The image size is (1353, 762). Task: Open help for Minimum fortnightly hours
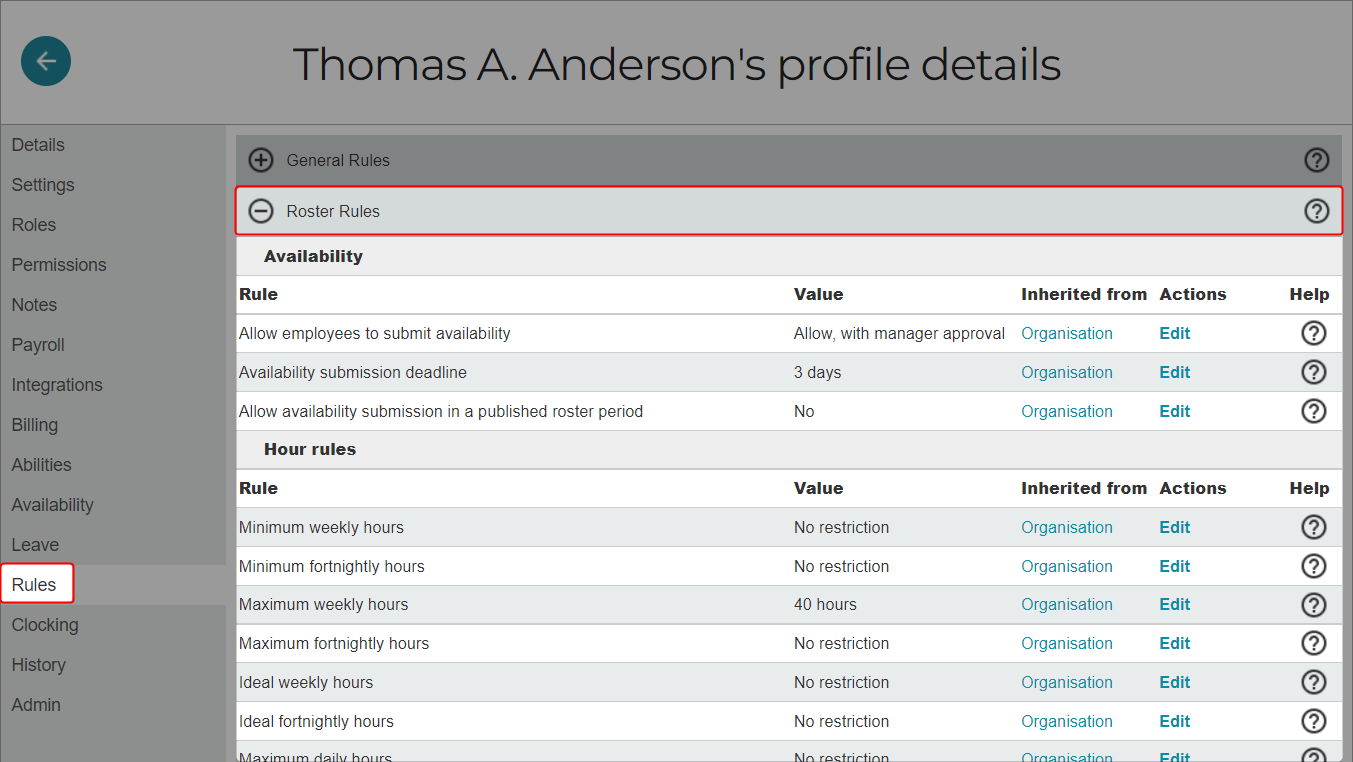click(1314, 566)
